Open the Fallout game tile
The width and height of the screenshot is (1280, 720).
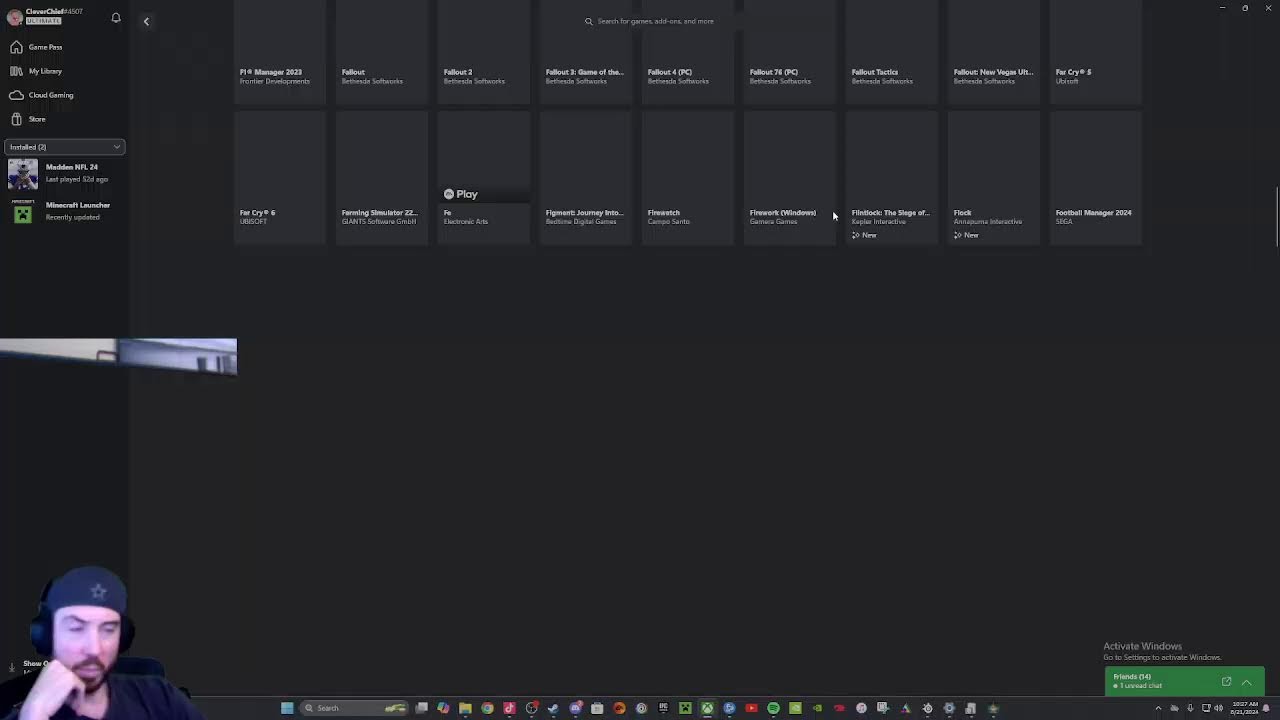point(382,52)
